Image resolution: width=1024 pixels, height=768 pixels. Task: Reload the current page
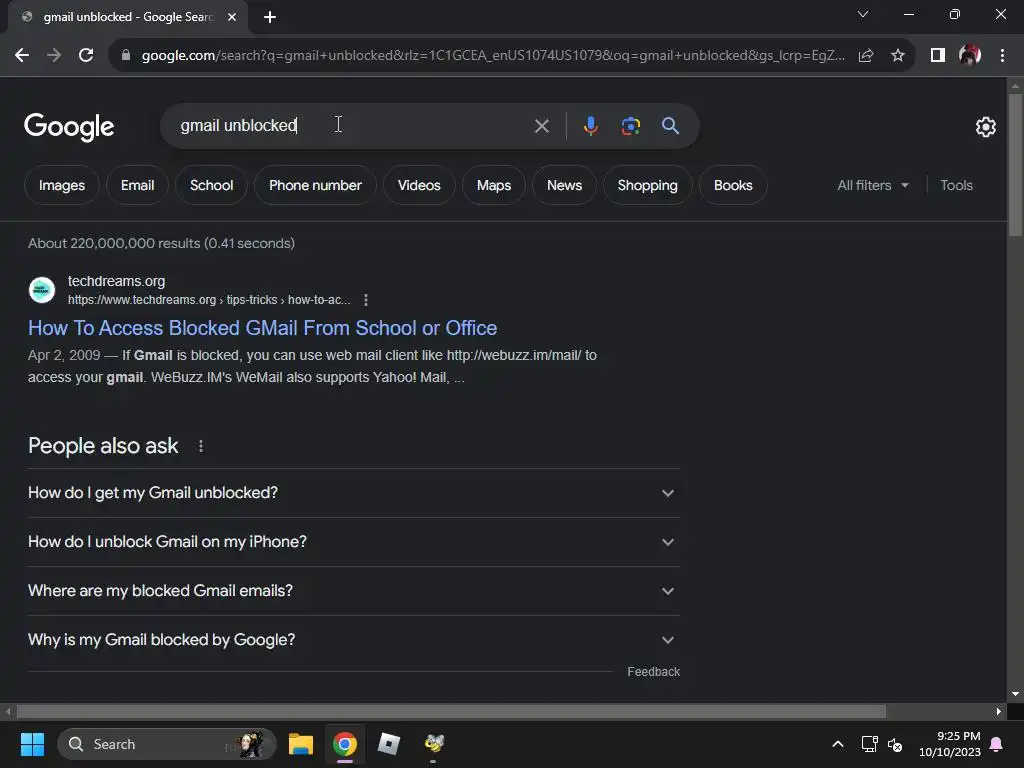click(x=86, y=56)
